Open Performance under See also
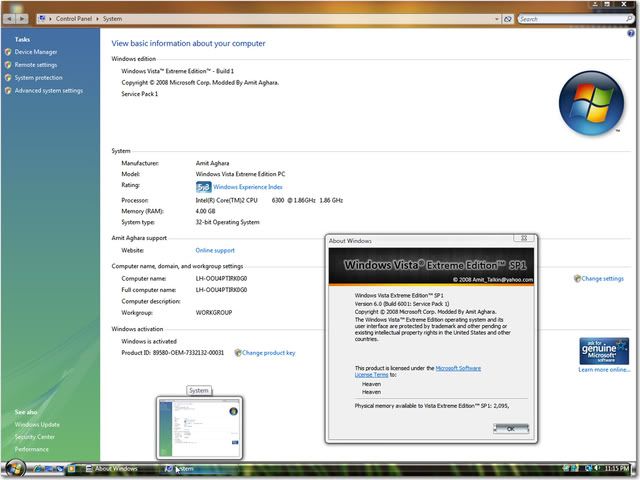Screen dimensions: 640x480 pos(31,449)
